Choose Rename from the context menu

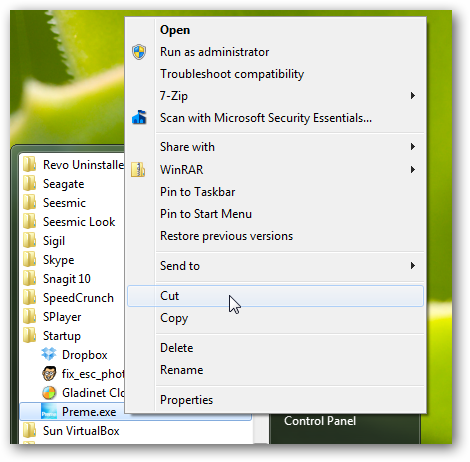click(x=275, y=370)
